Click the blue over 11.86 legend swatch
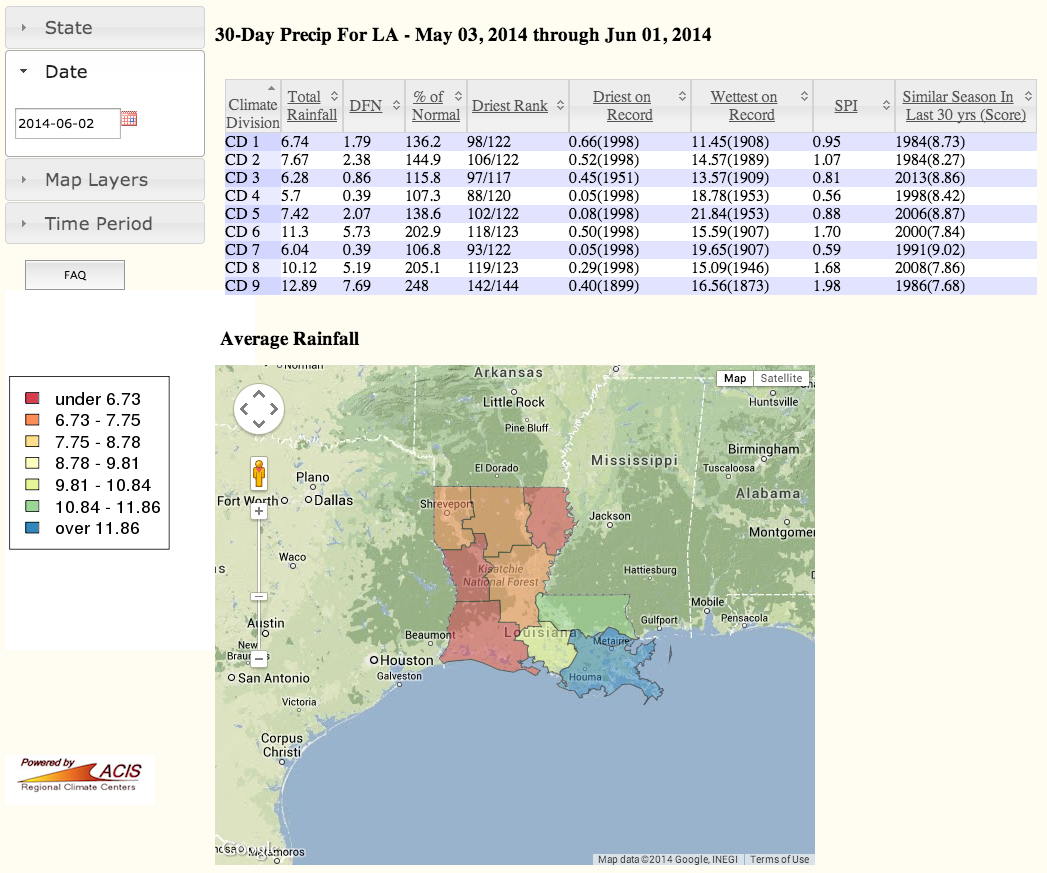The height and width of the screenshot is (873, 1047). (32, 529)
